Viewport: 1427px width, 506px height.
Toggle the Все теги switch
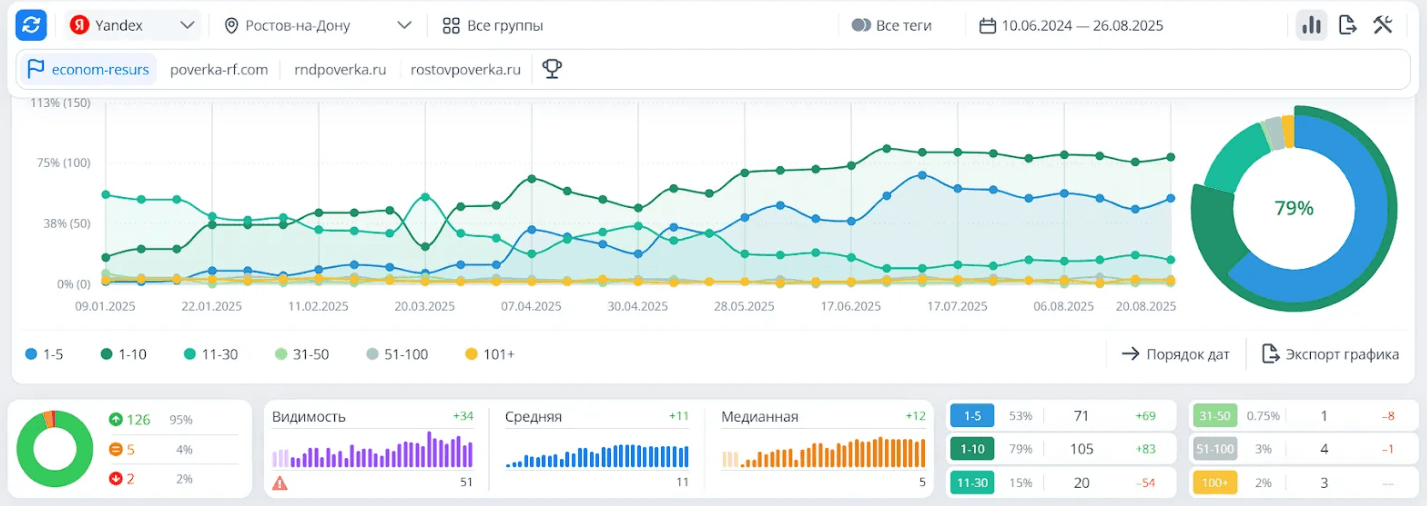pyautogui.click(x=861, y=25)
